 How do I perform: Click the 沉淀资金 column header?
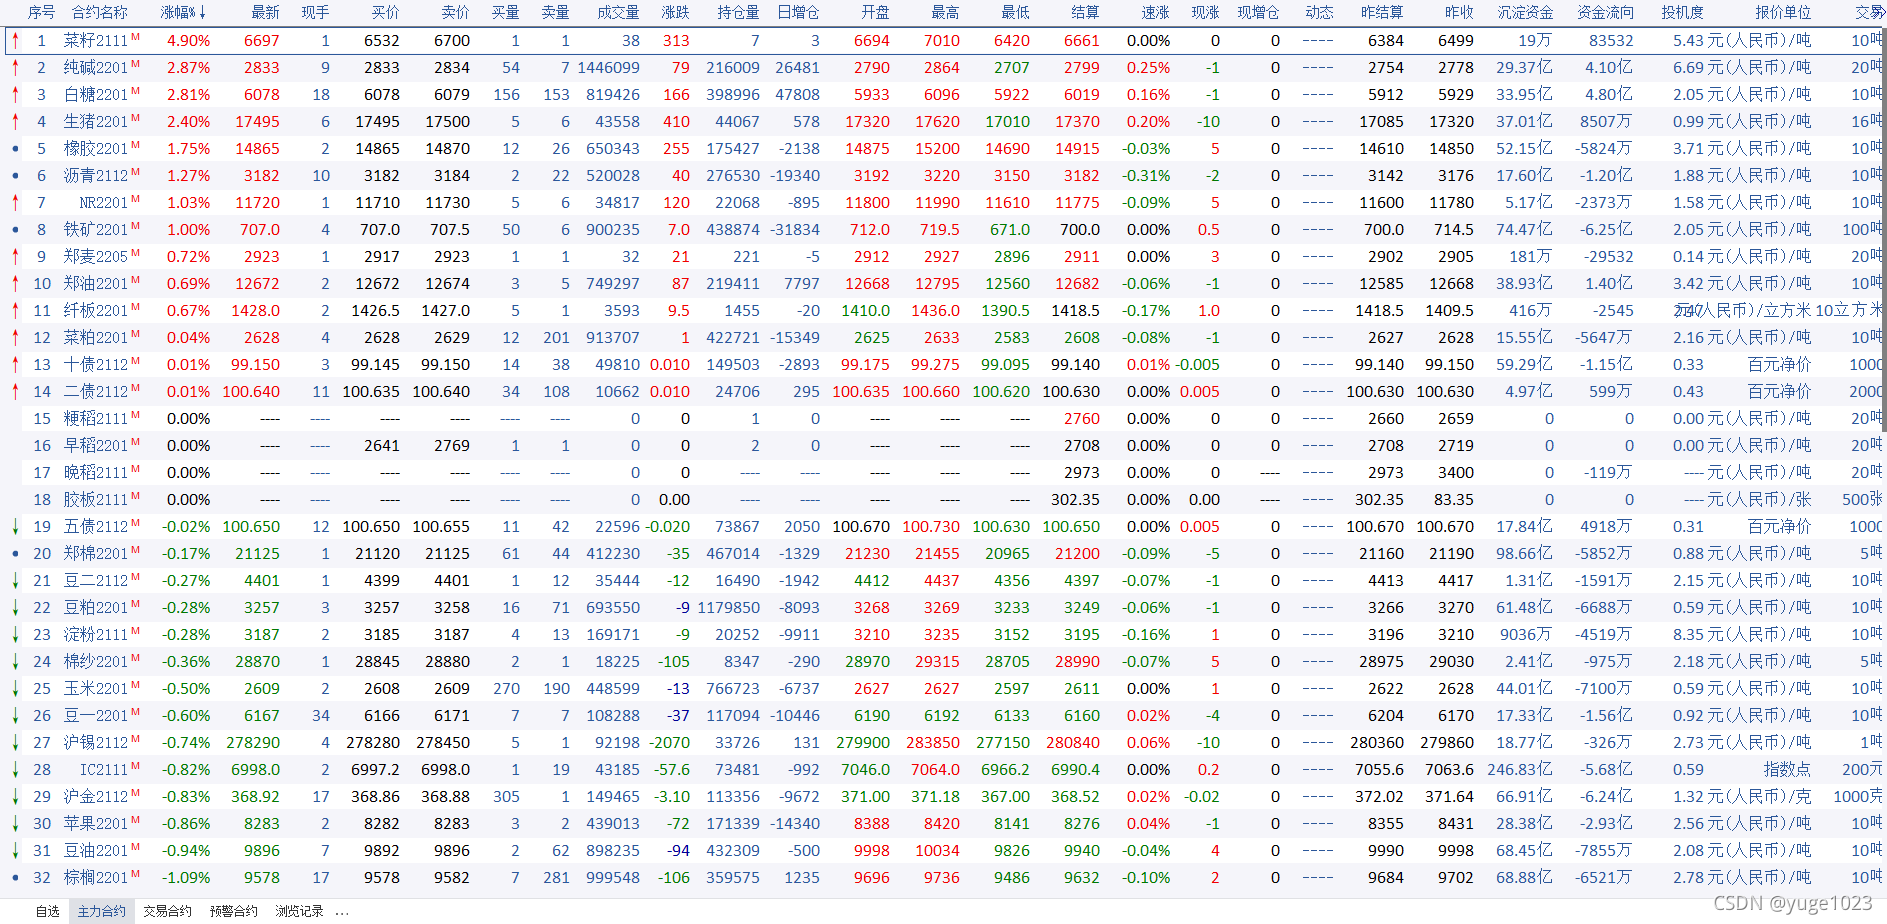coord(1525,12)
